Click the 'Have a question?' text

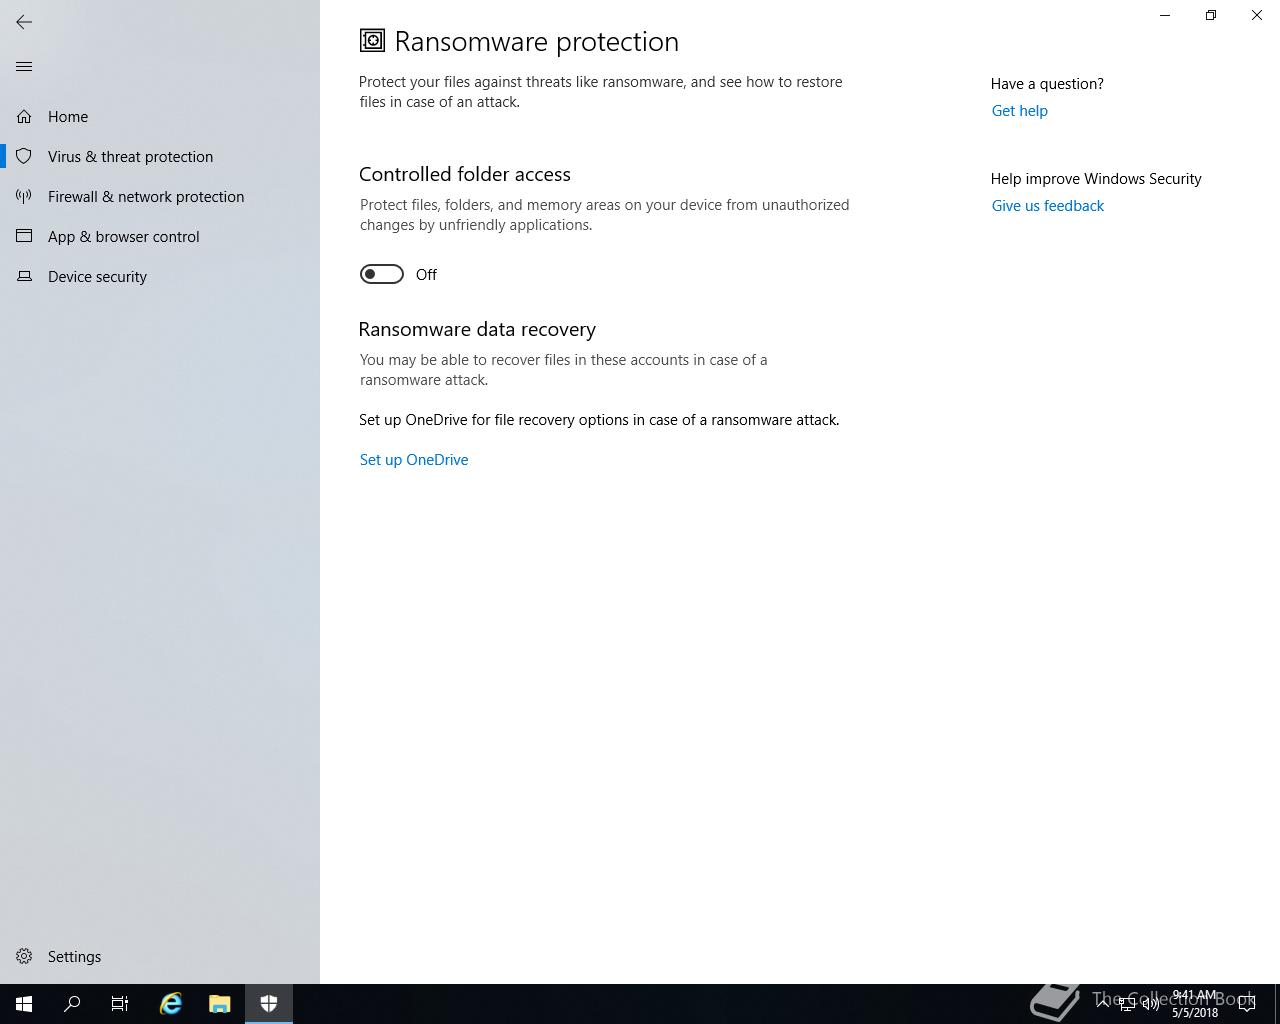click(x=1047, y=84)
